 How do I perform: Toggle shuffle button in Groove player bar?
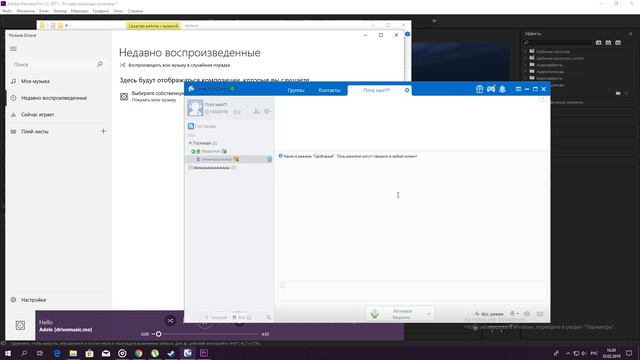(x=170, y=321)
